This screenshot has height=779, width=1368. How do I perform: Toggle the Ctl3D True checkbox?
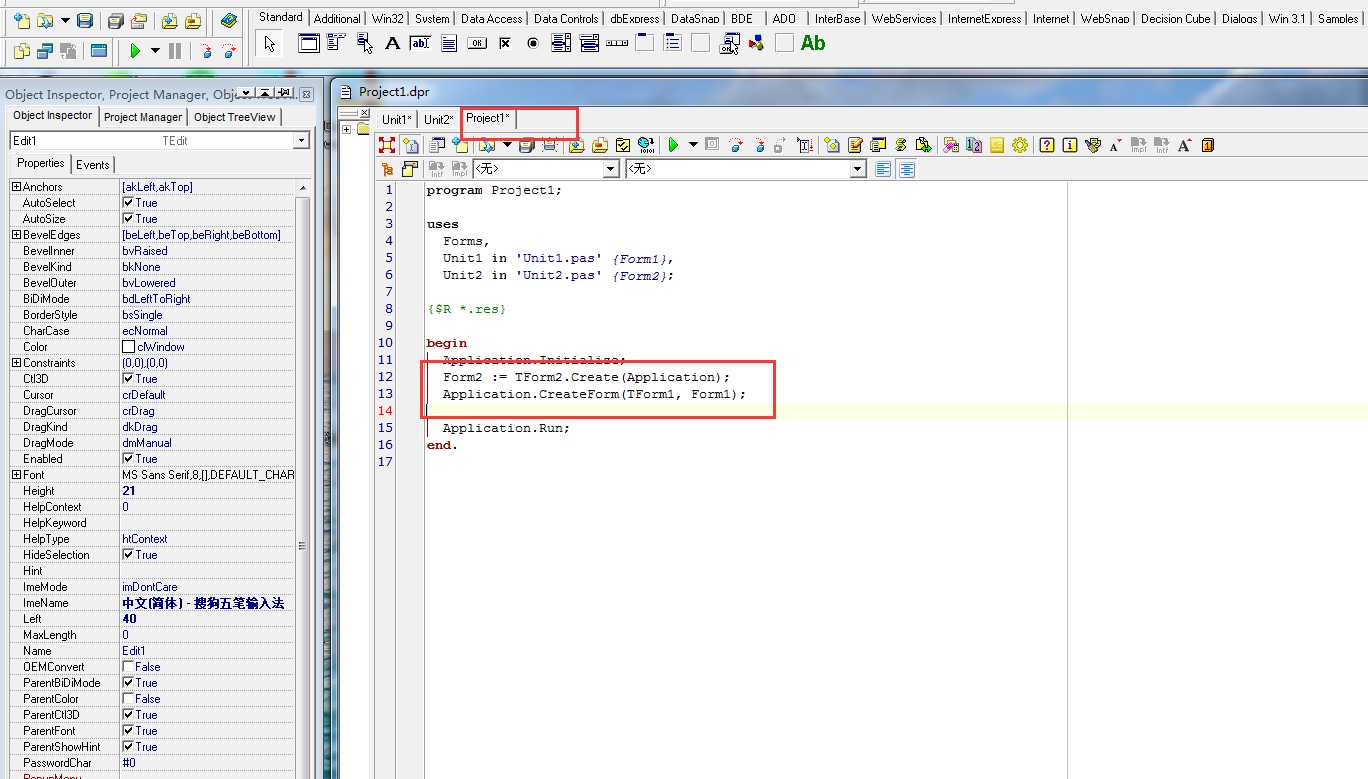coord(128,379)
